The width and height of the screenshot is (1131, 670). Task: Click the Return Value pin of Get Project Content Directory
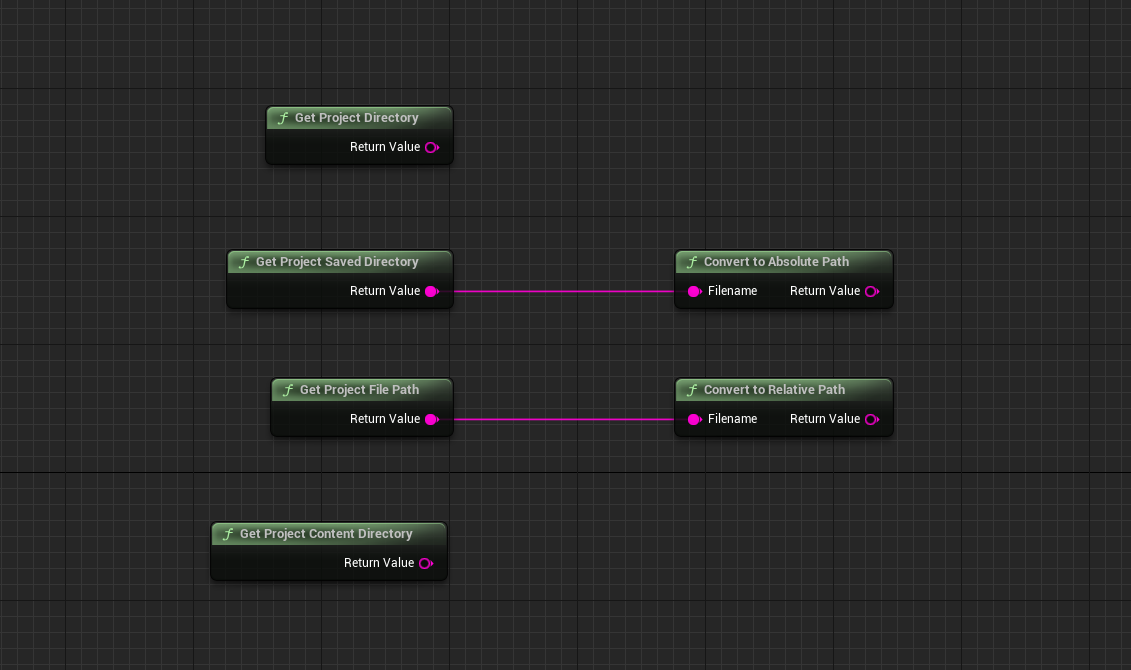[425, 563]
